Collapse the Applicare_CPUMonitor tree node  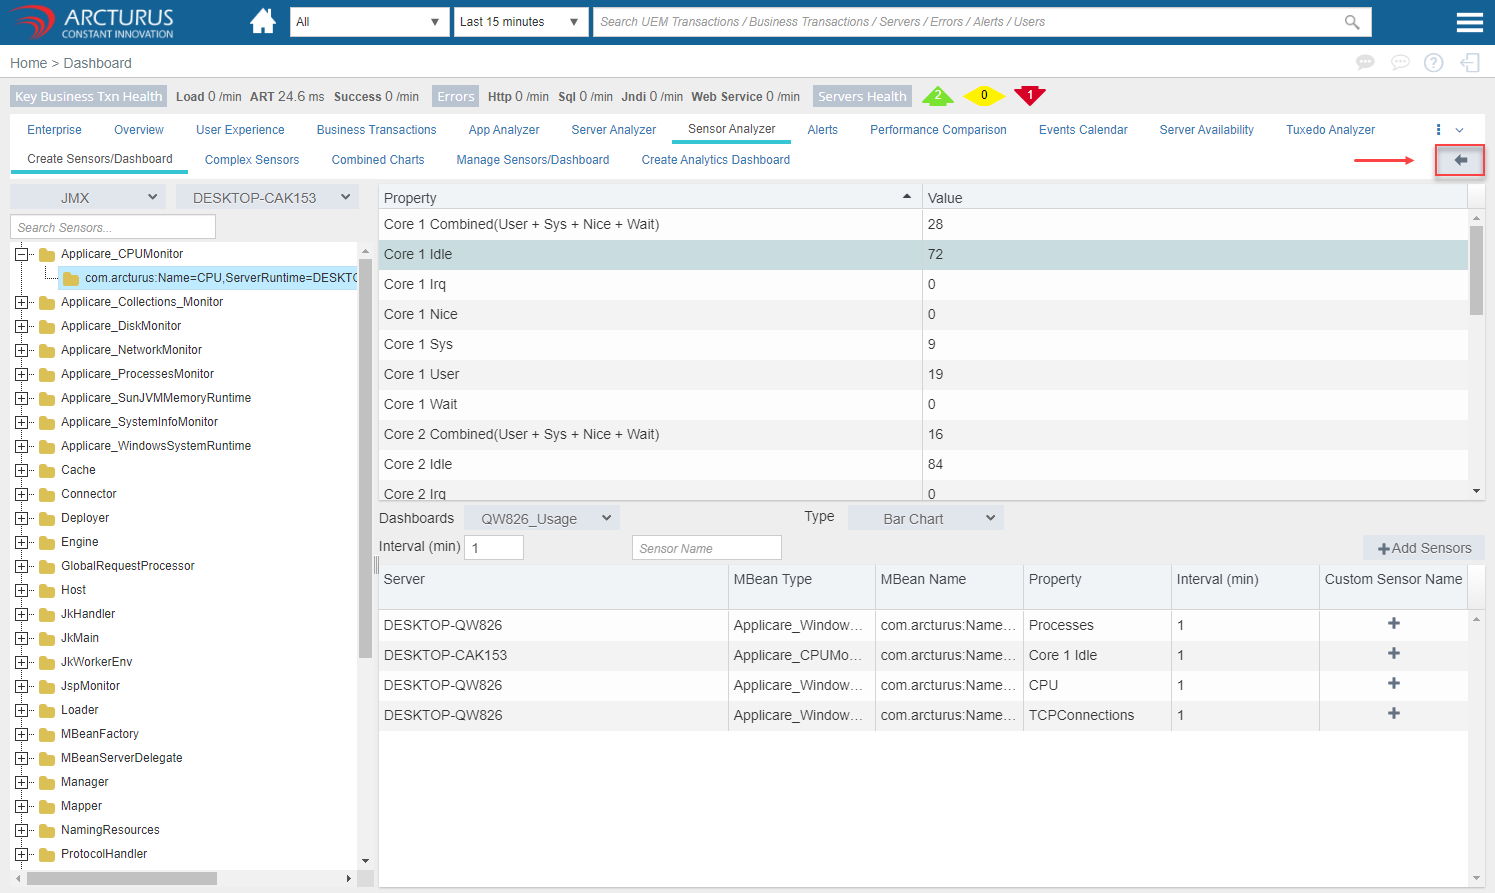point(22,254)
